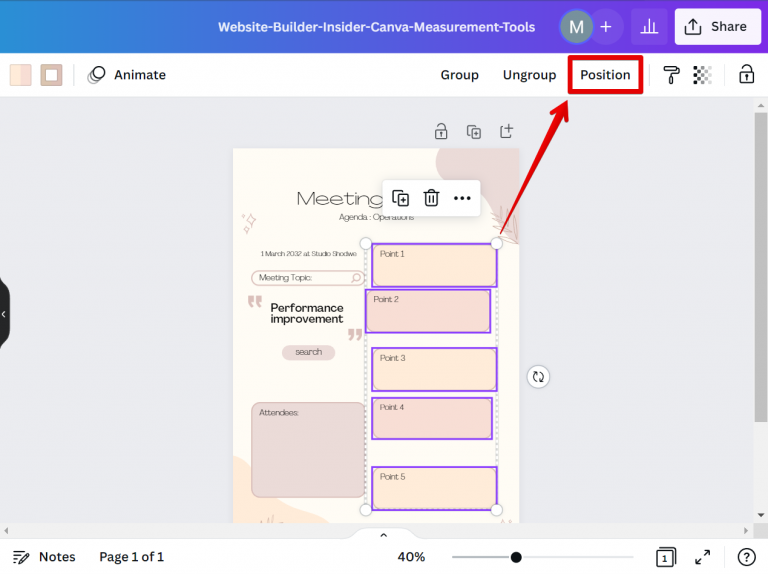
Task: Click the search pill button on the design
Action: tap(309, 352)
